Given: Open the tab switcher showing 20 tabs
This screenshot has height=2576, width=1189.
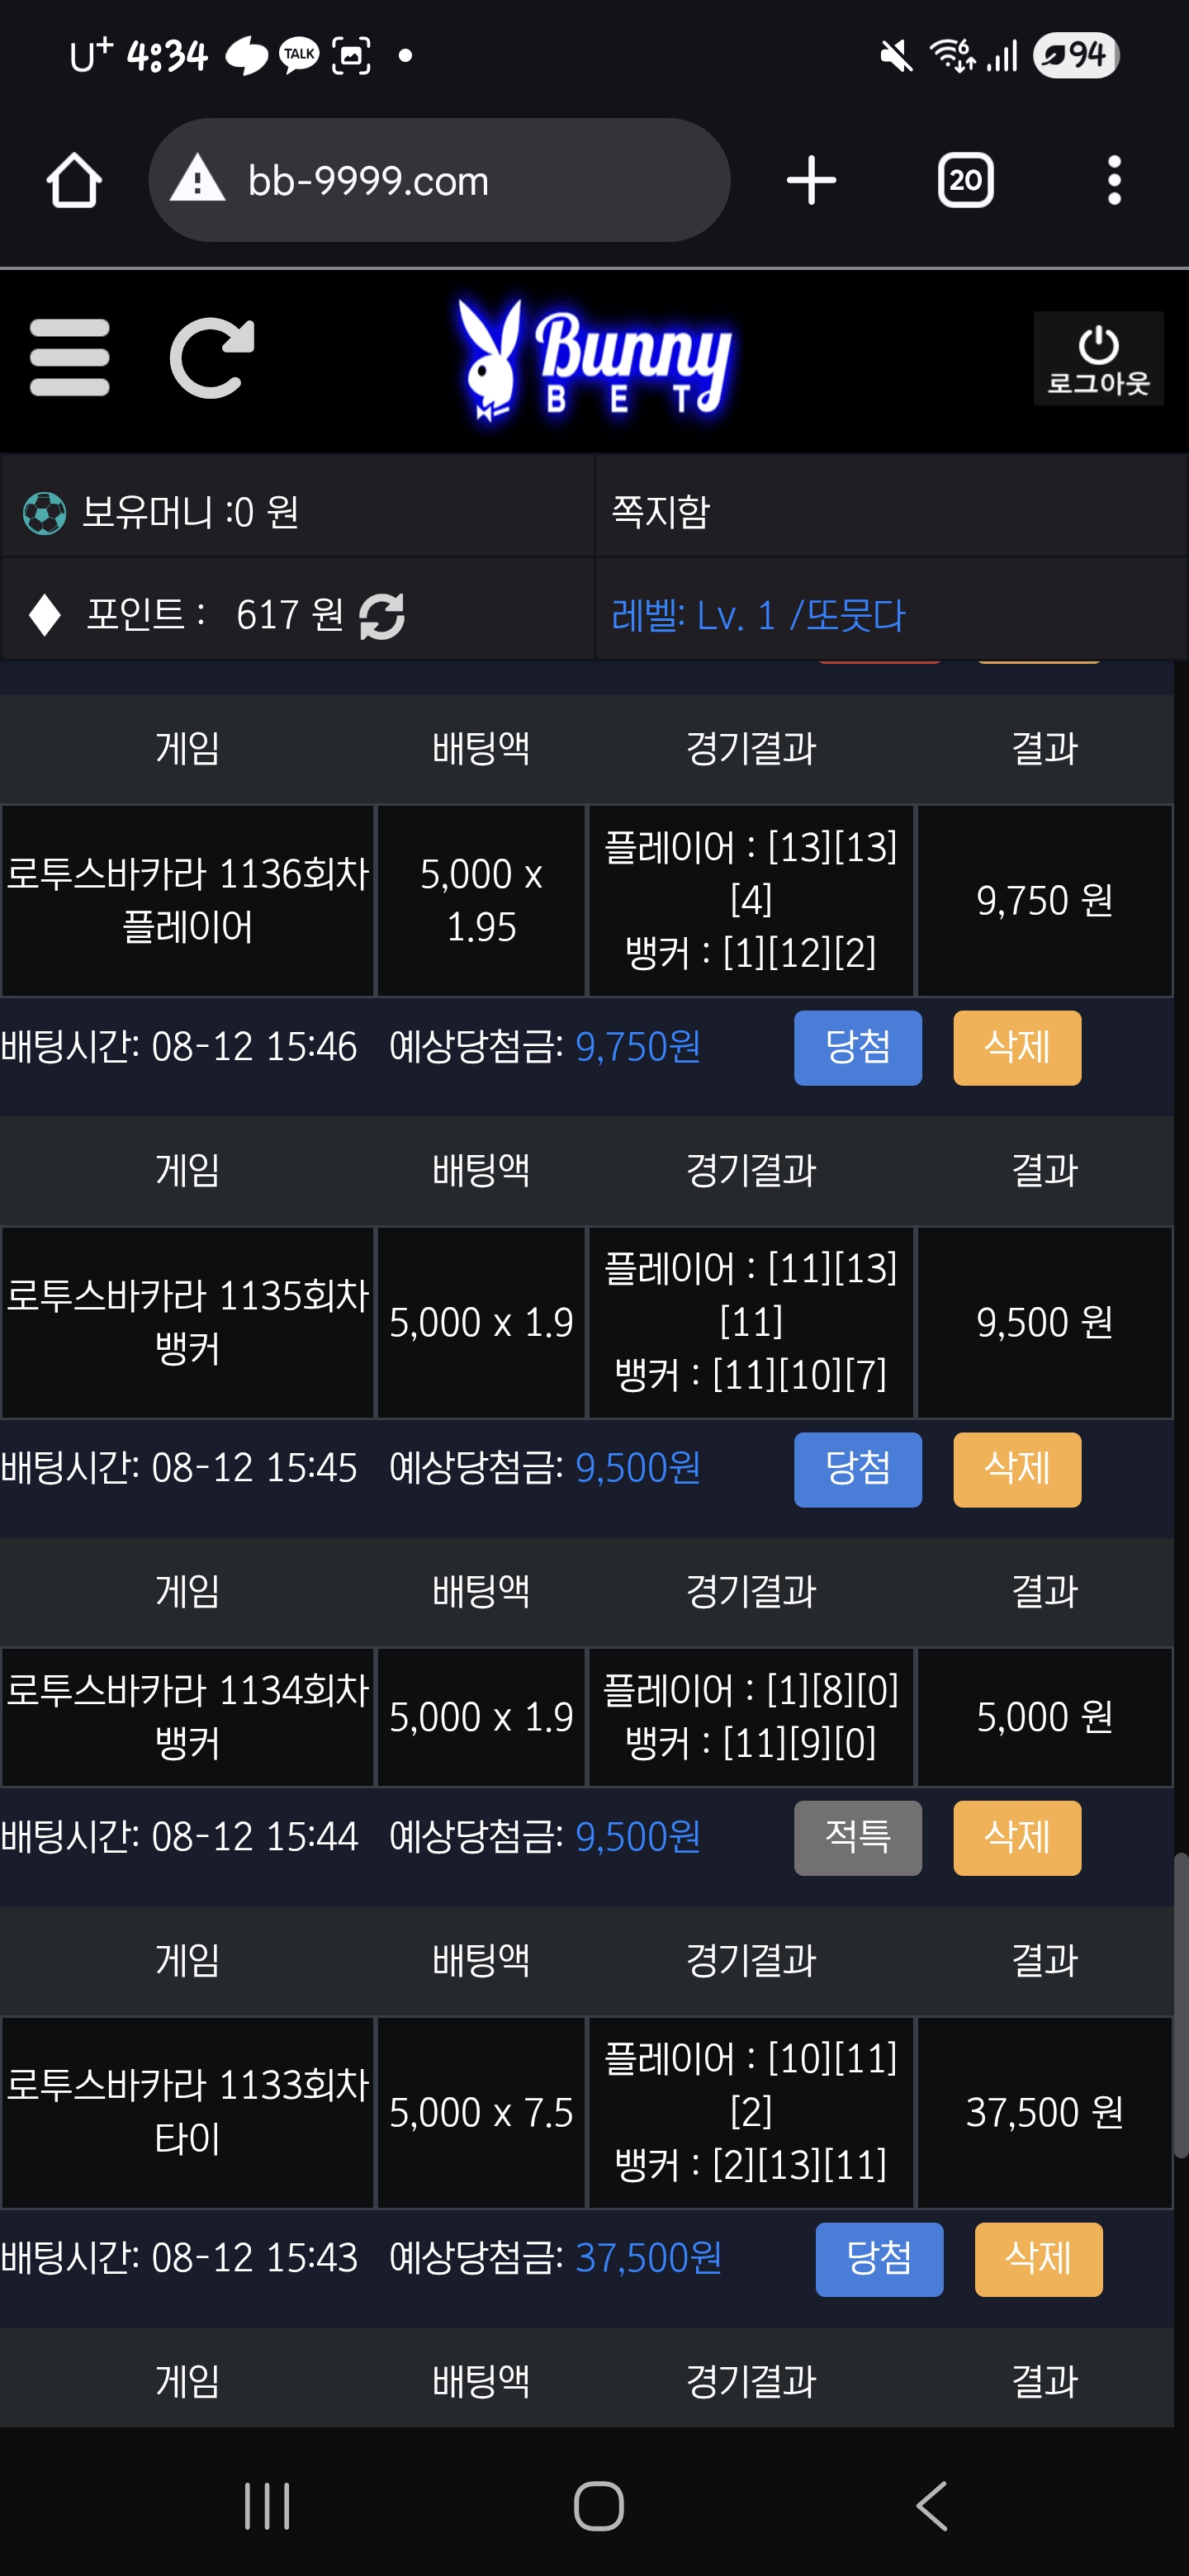Looking at the screenshot, I should (965, 181).
